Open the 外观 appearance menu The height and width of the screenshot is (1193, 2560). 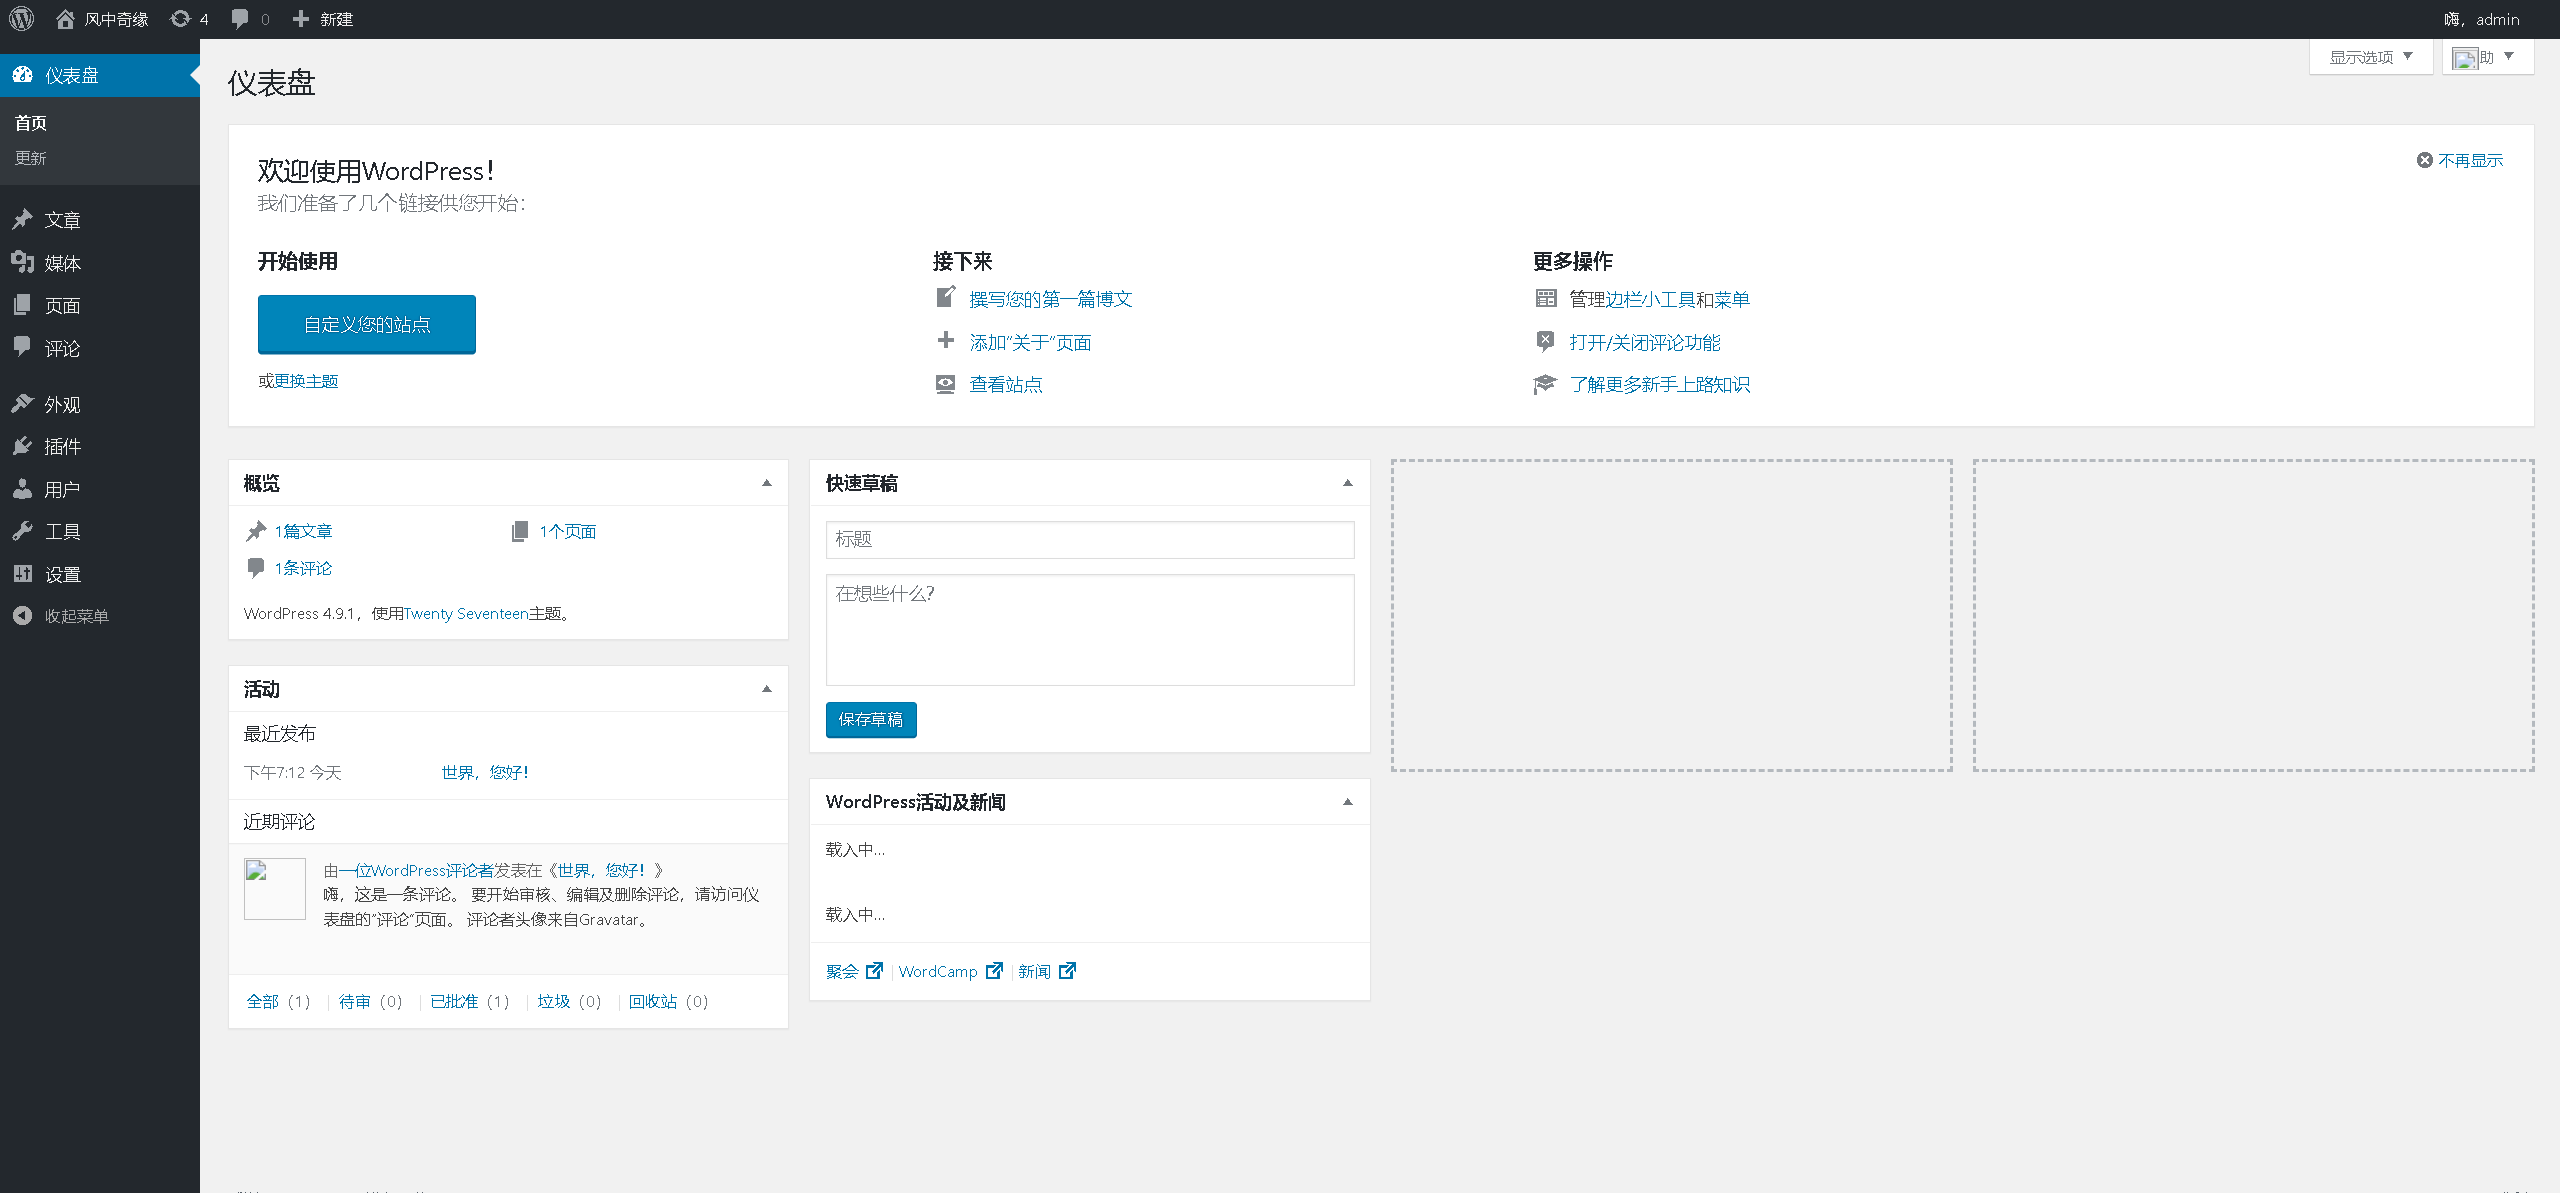pos(62,405)
